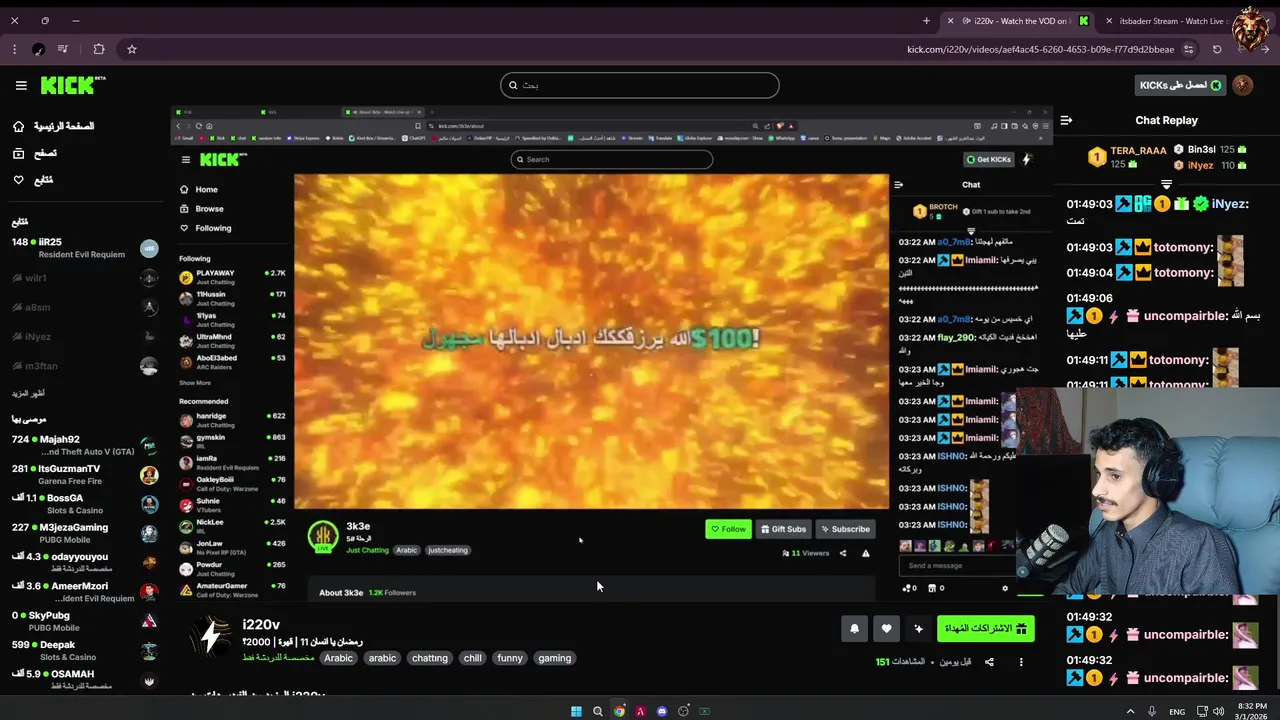Open followed channel iiR25
1280x720 pixels.
click(84, 248)
